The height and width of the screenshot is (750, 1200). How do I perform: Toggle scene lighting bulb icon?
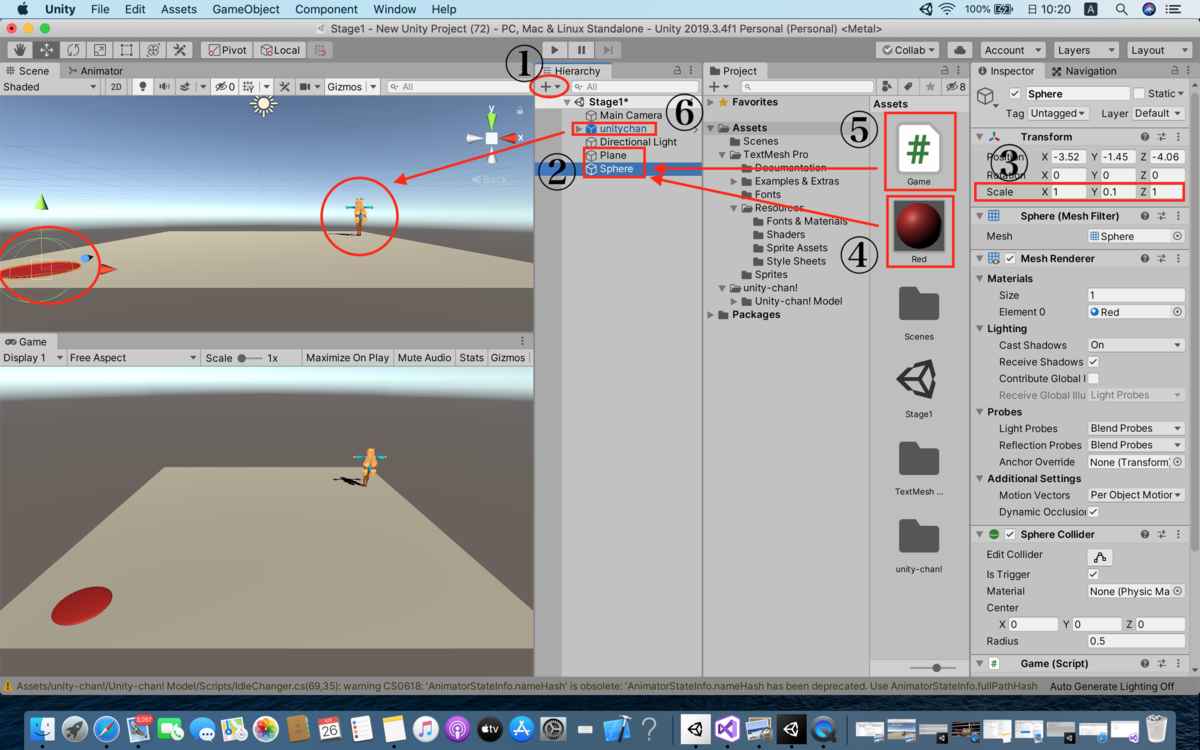[143, 87]
